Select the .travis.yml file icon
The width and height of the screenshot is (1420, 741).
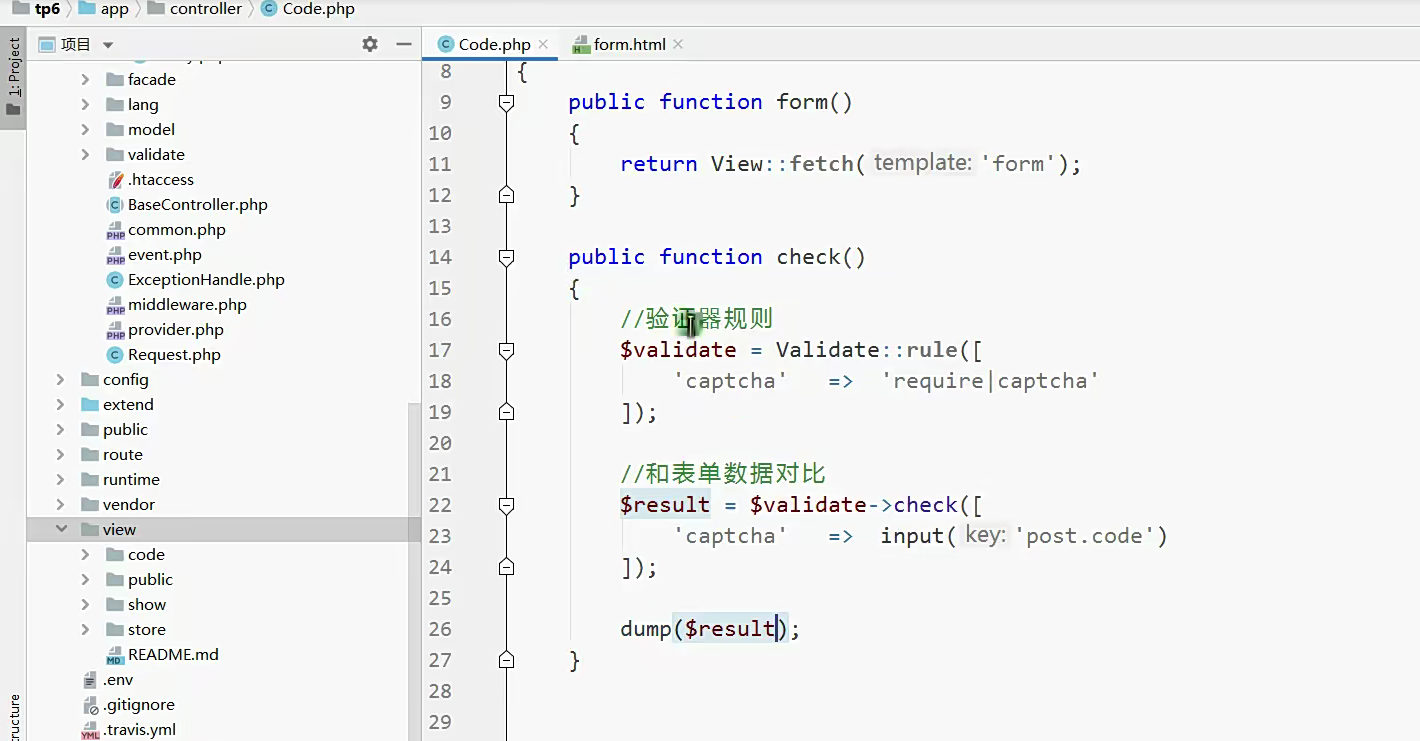pyautogui.click(x=90, y=729)
